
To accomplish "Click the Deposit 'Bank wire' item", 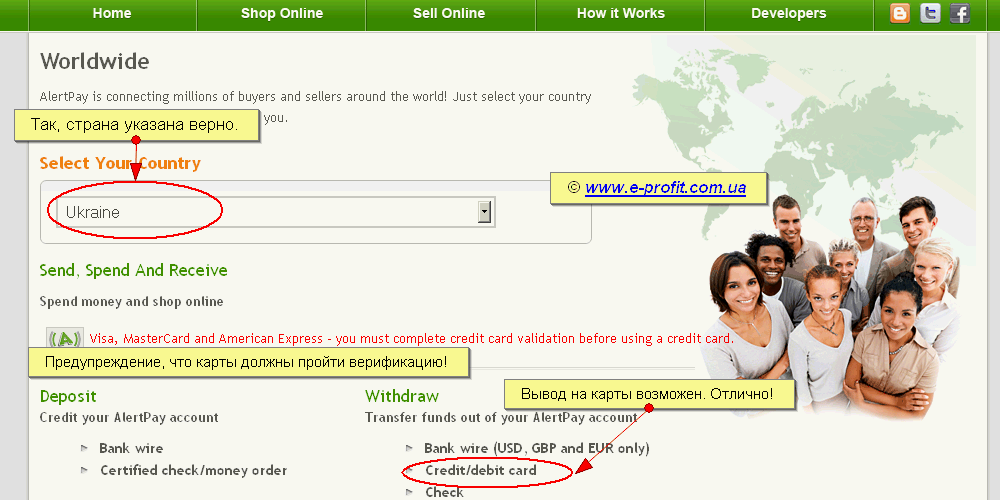I will [131, 448].
